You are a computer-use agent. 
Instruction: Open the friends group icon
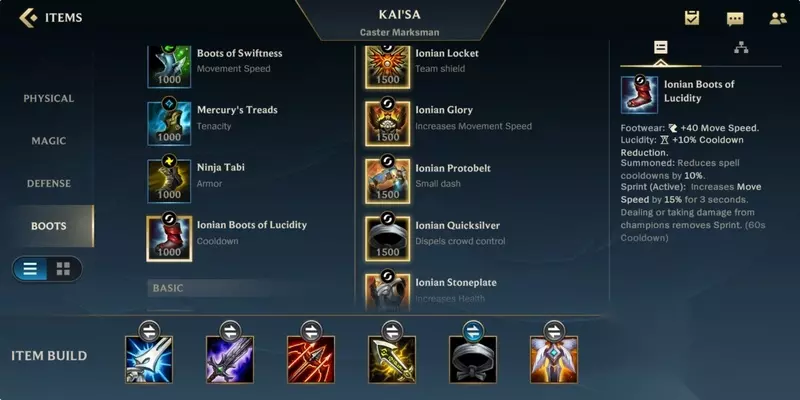(778, 19)
